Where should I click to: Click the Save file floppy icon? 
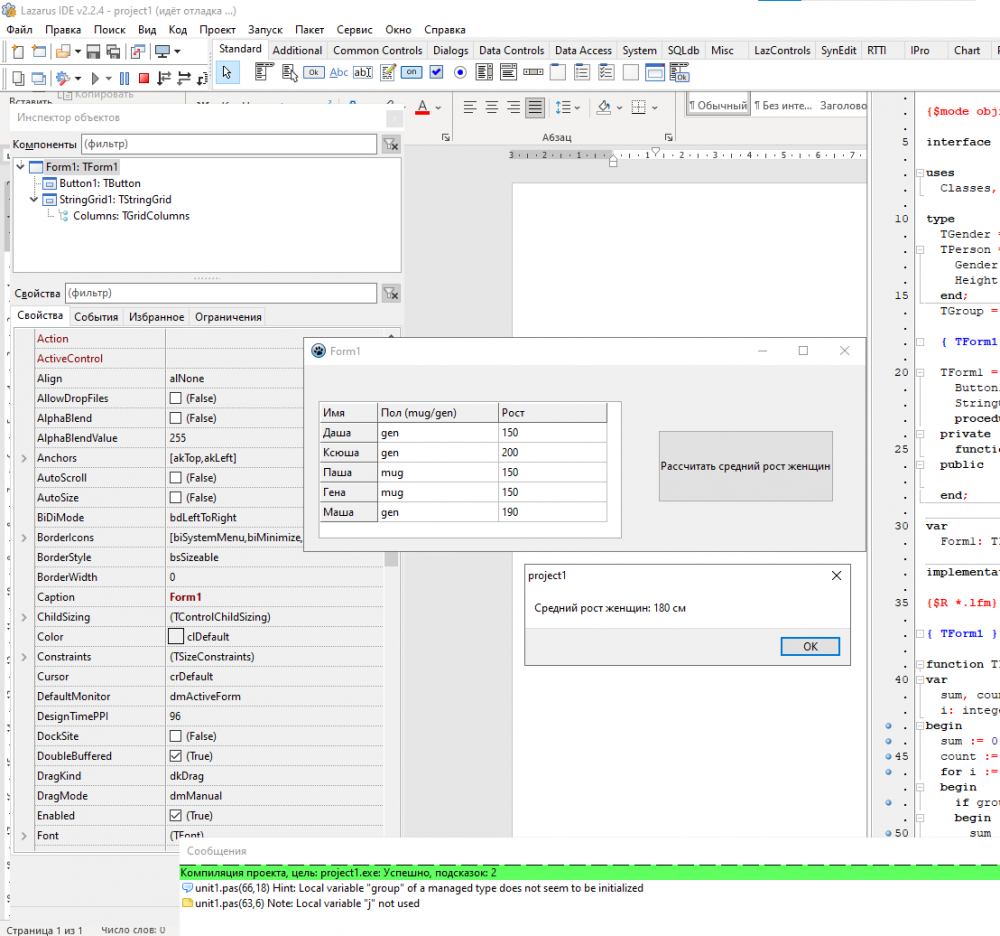[93, 51]
